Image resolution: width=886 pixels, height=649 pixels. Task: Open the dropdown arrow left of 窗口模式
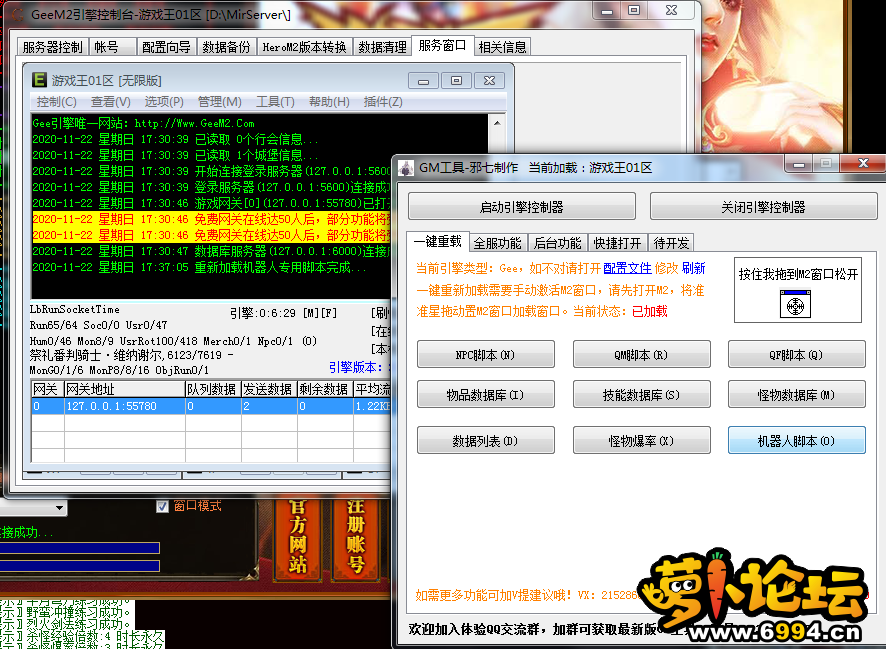point(59,508)
